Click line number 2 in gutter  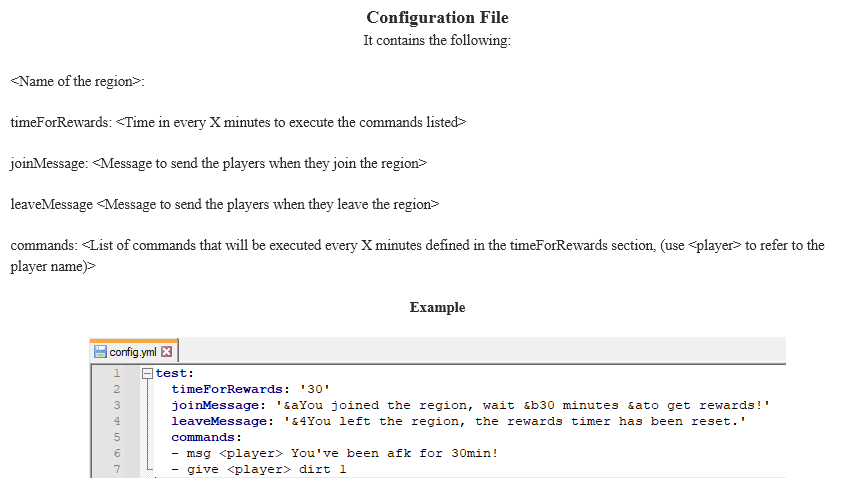[x=116, y=390]
